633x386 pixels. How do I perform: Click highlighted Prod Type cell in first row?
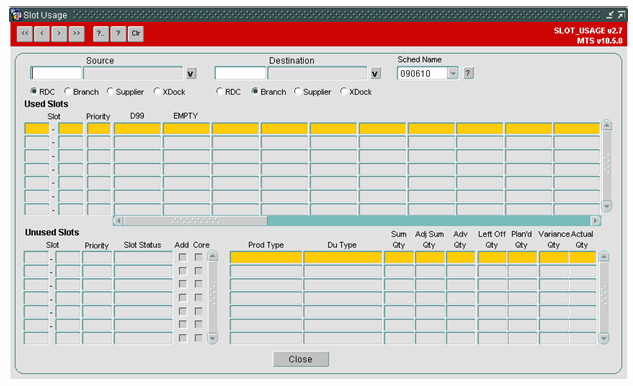pos(266,257)
